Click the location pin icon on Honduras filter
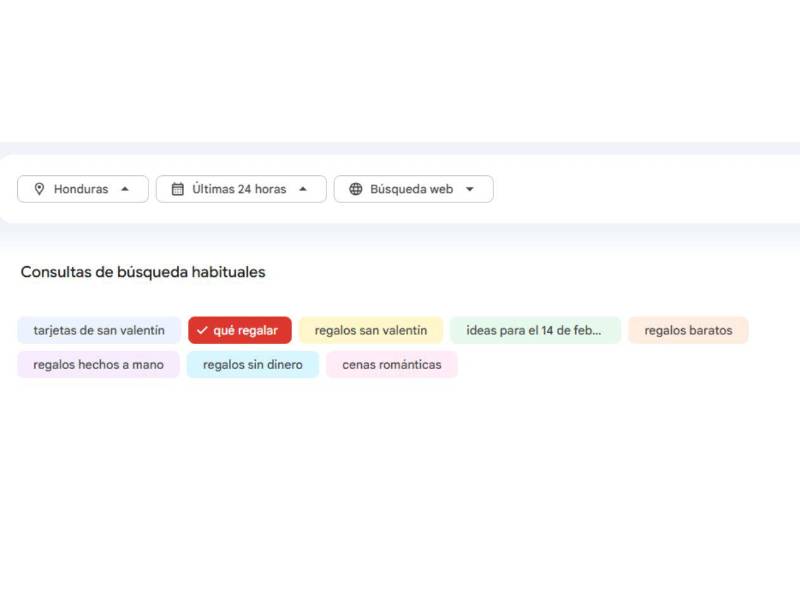Viewport: 800px width, 600px height. tap(40, 189)
